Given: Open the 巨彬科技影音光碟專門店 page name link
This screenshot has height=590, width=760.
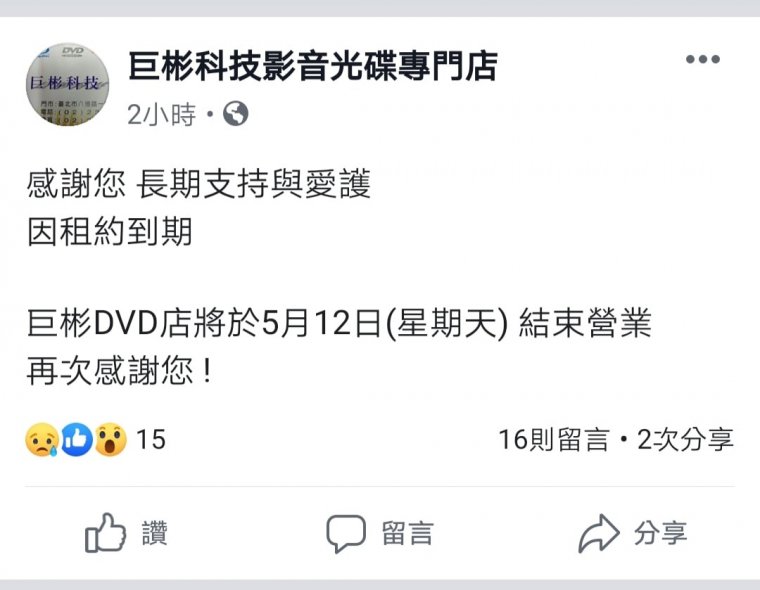Looking at the screenshot, I should [x=313, y=66].
